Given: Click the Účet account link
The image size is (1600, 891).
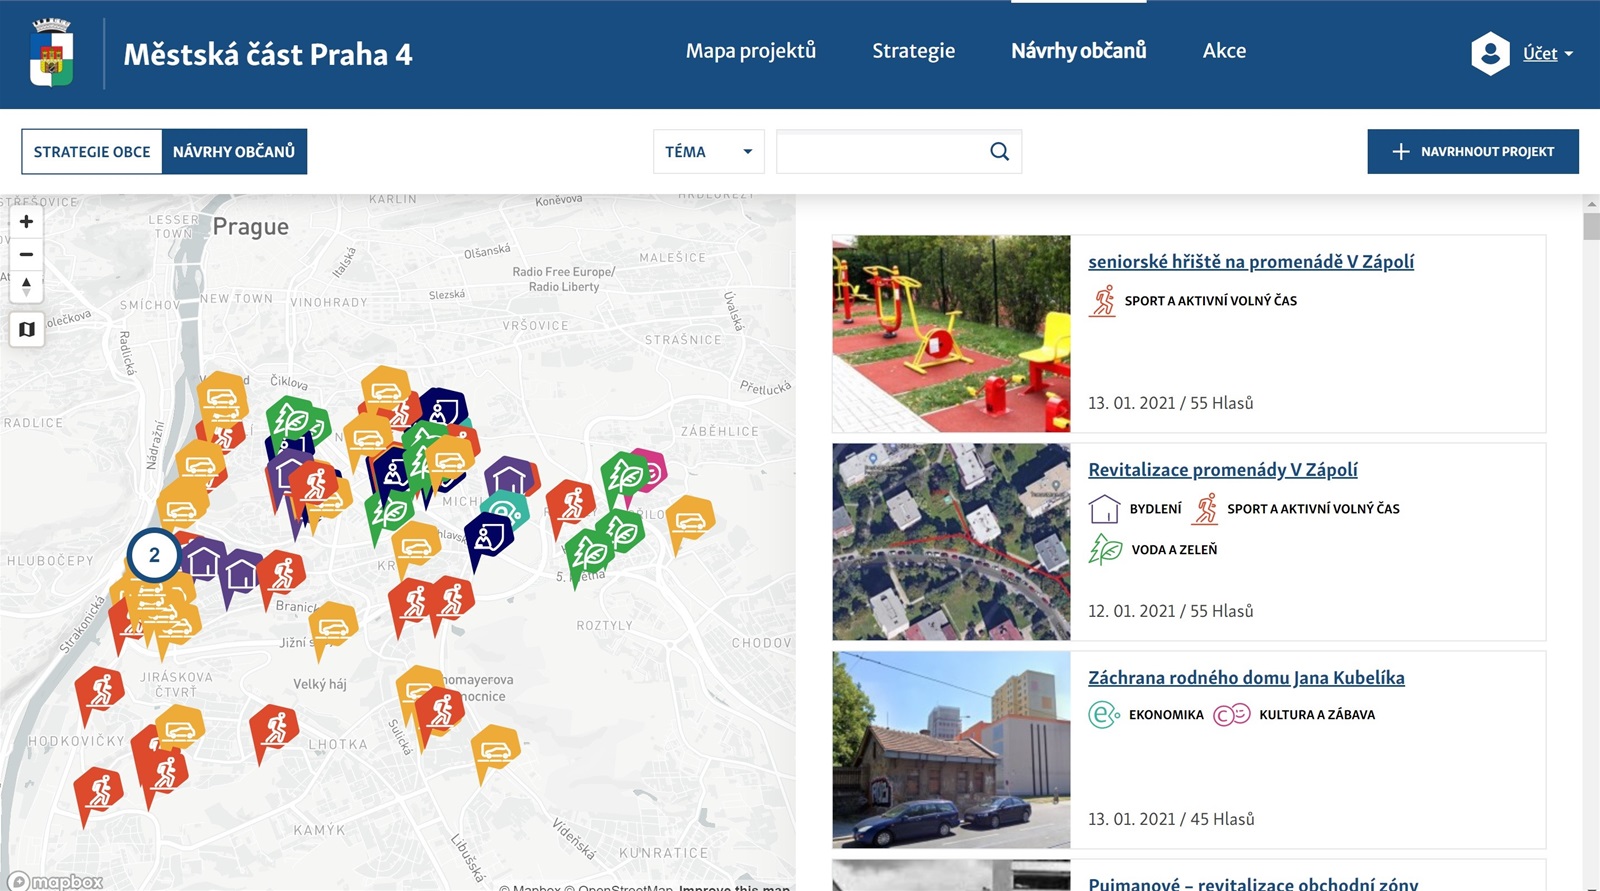Looking at the screenshot, I should click(1540, 54).
